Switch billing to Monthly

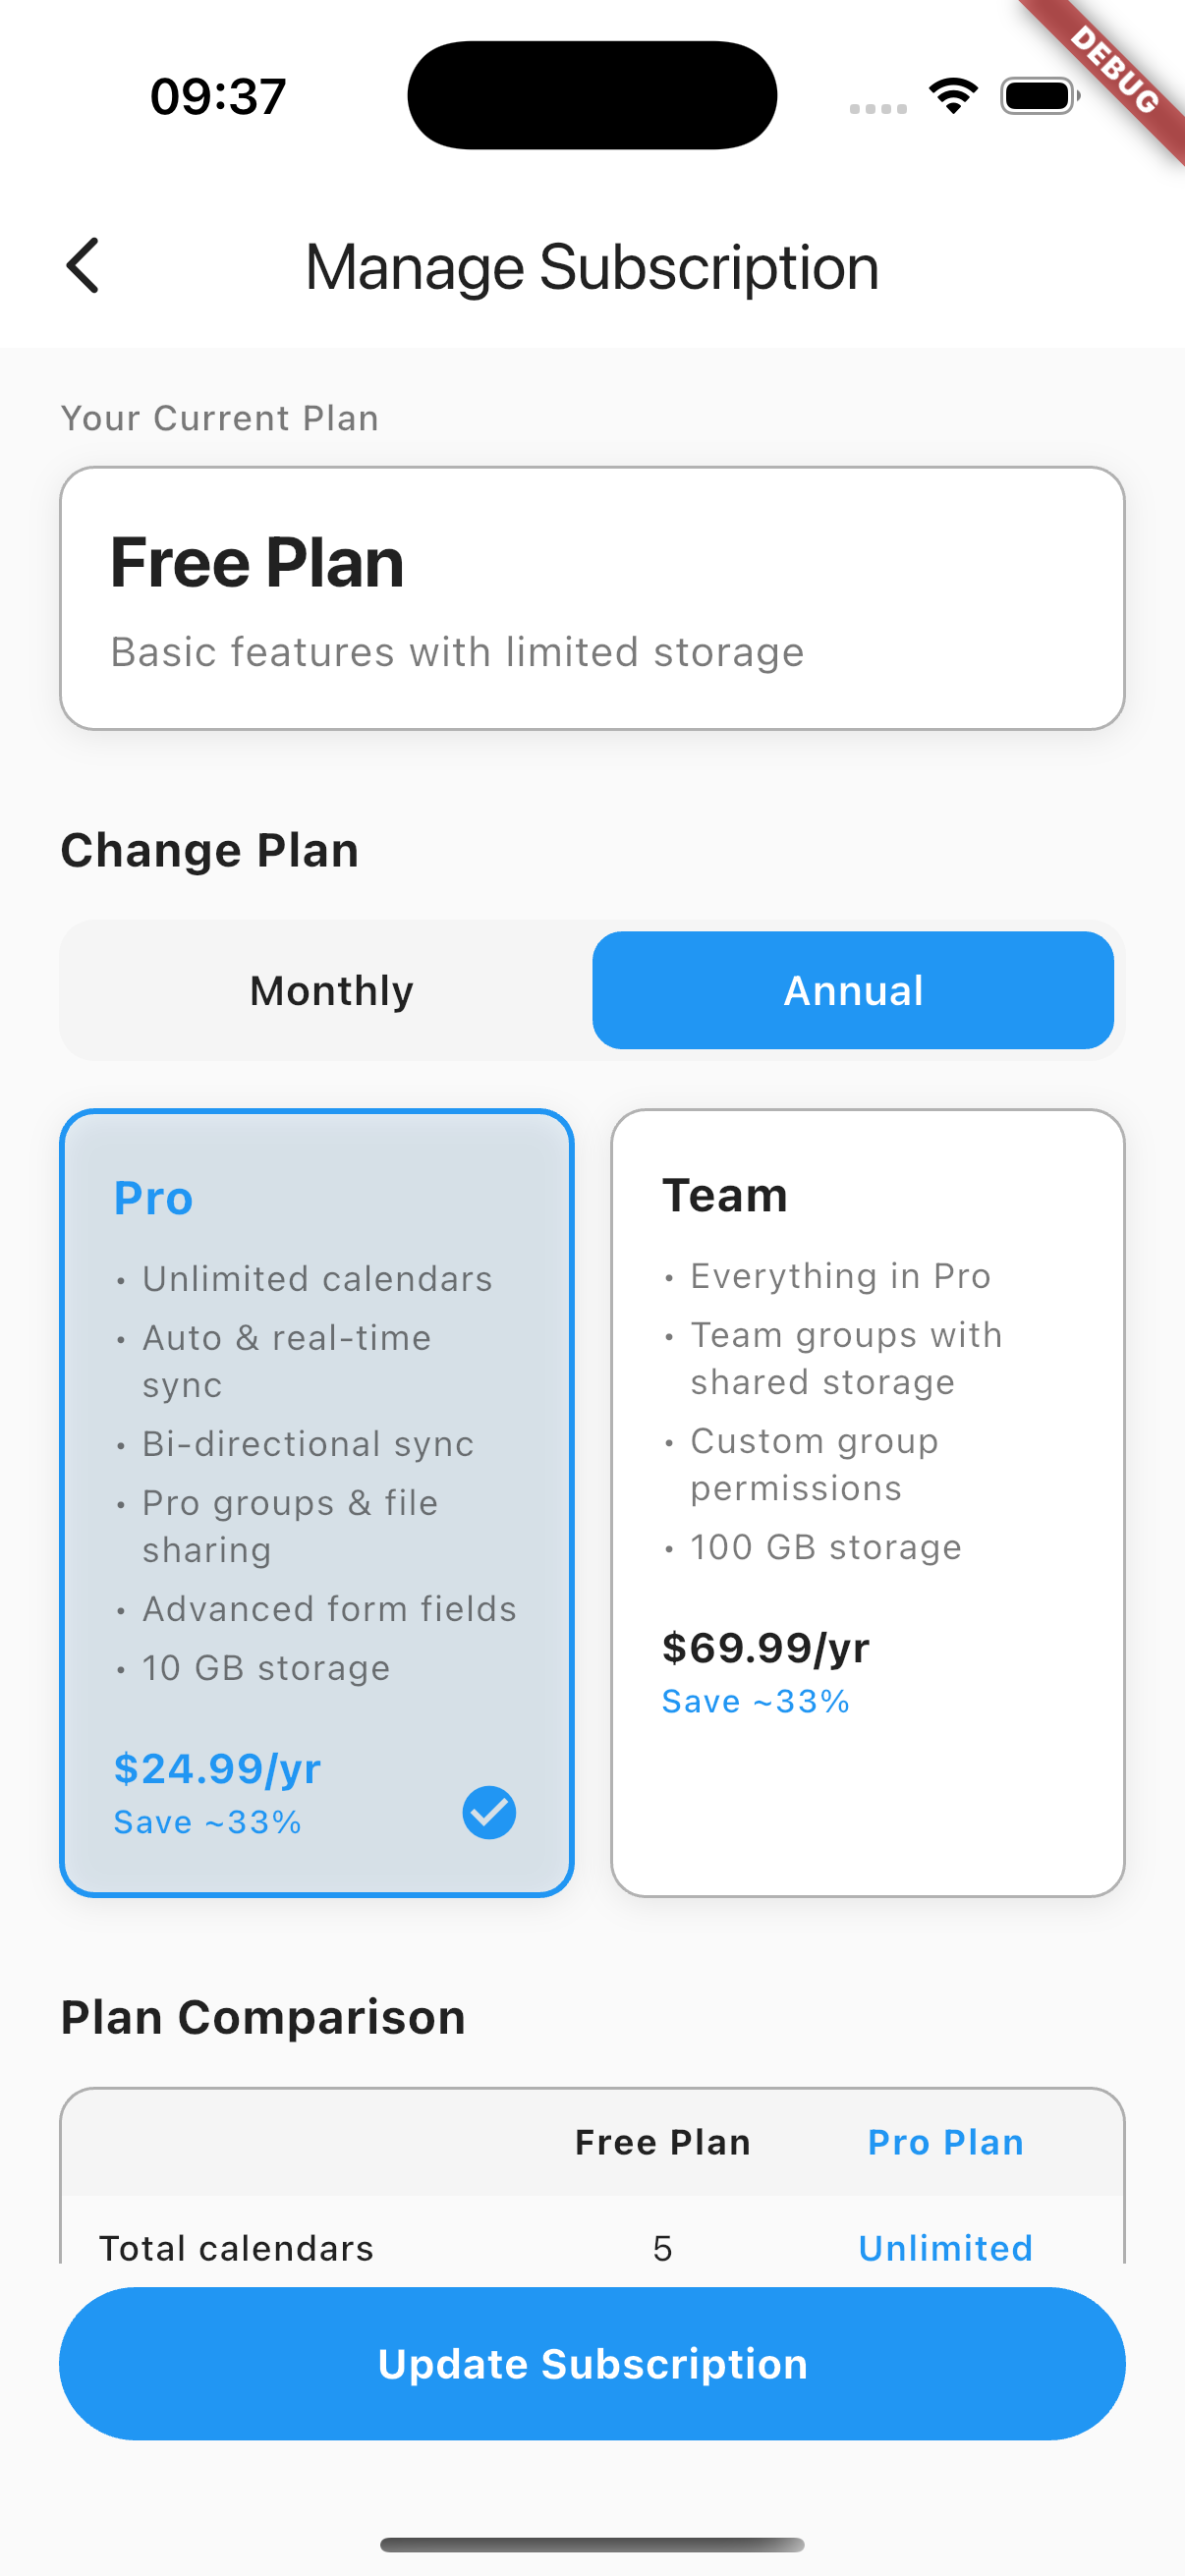tap(331, 990)
